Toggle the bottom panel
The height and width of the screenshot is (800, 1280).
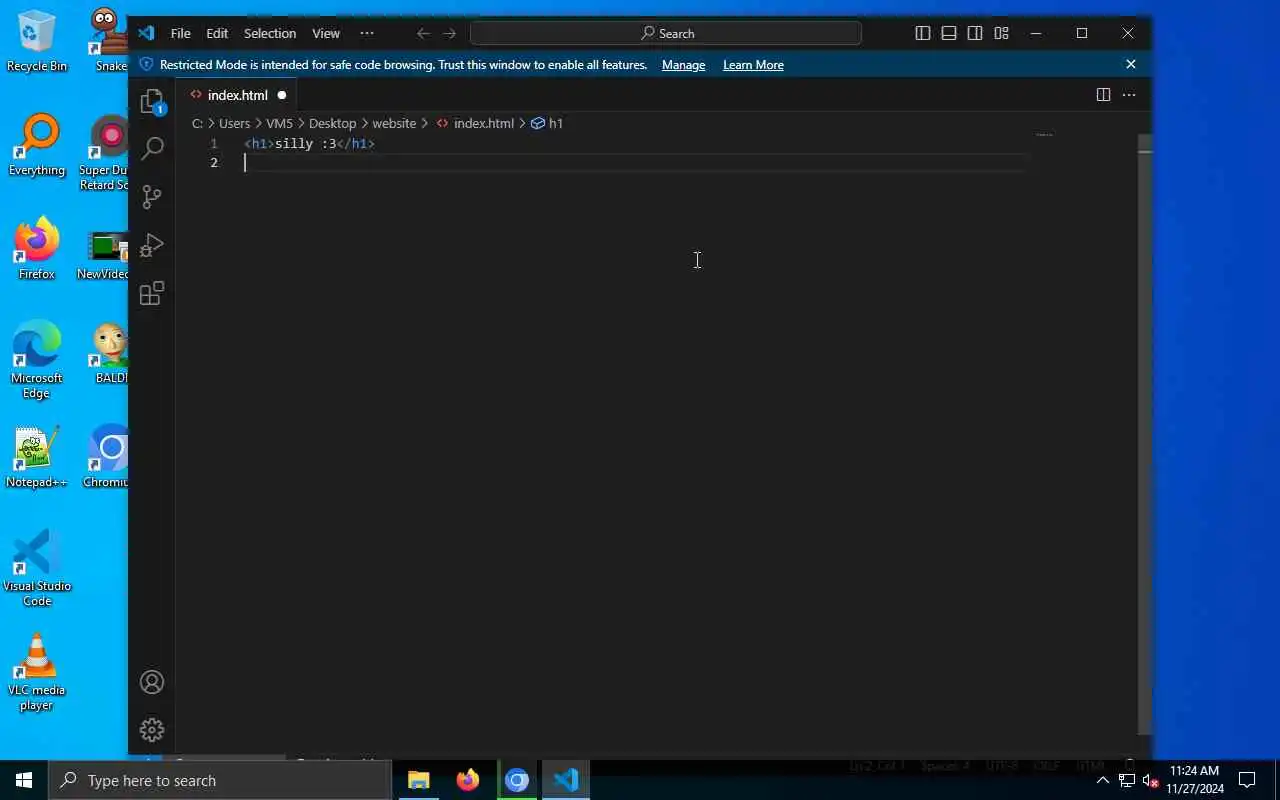click(x=949, y=33)
